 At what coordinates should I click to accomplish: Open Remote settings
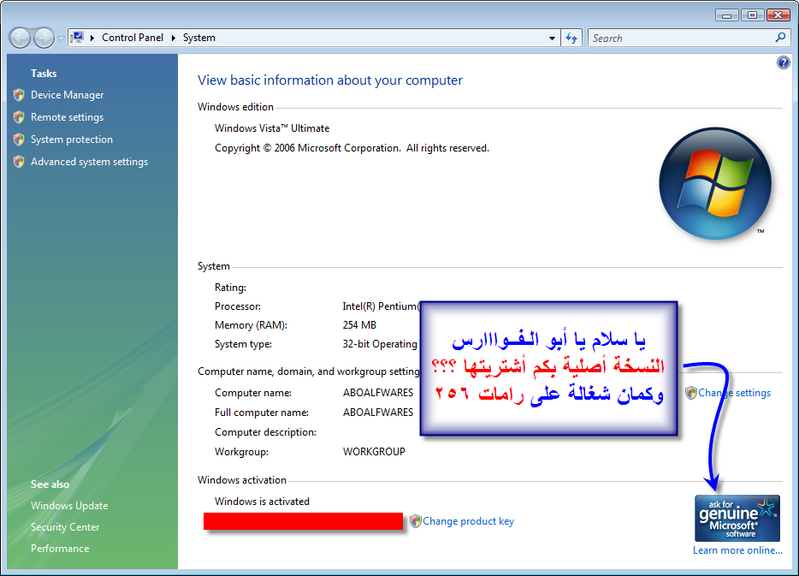point(67,117)
